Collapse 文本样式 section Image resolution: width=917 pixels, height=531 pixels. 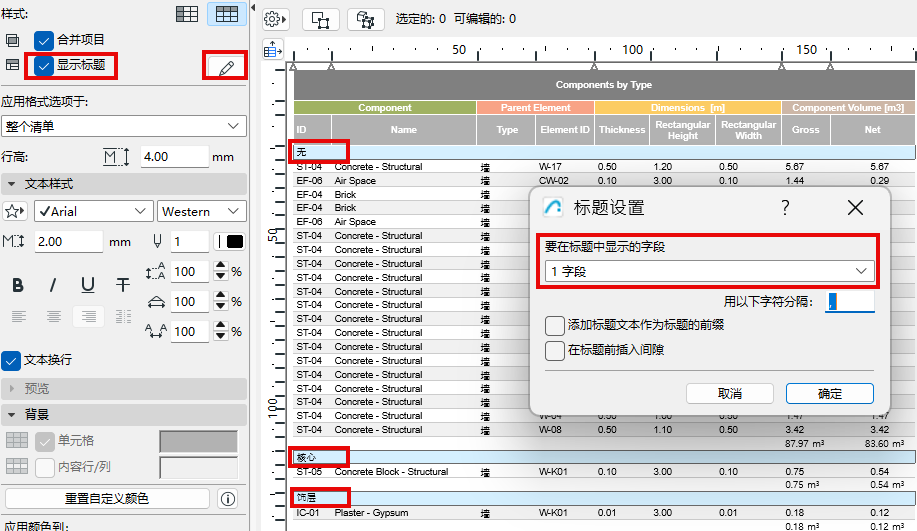click(x=11, y=184)
